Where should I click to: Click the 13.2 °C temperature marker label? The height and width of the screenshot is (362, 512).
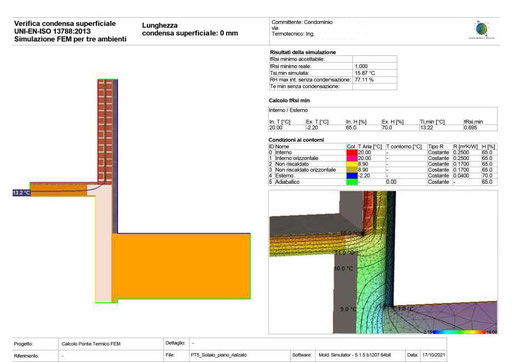click(21, 193)
